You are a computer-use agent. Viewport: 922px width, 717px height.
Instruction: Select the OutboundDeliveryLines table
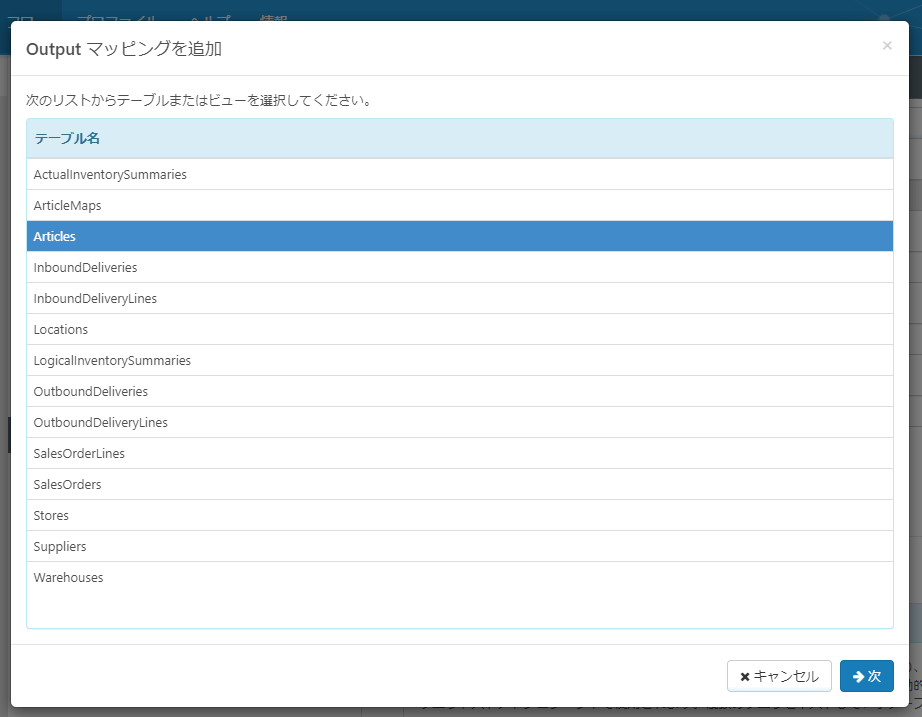point(460,422)
